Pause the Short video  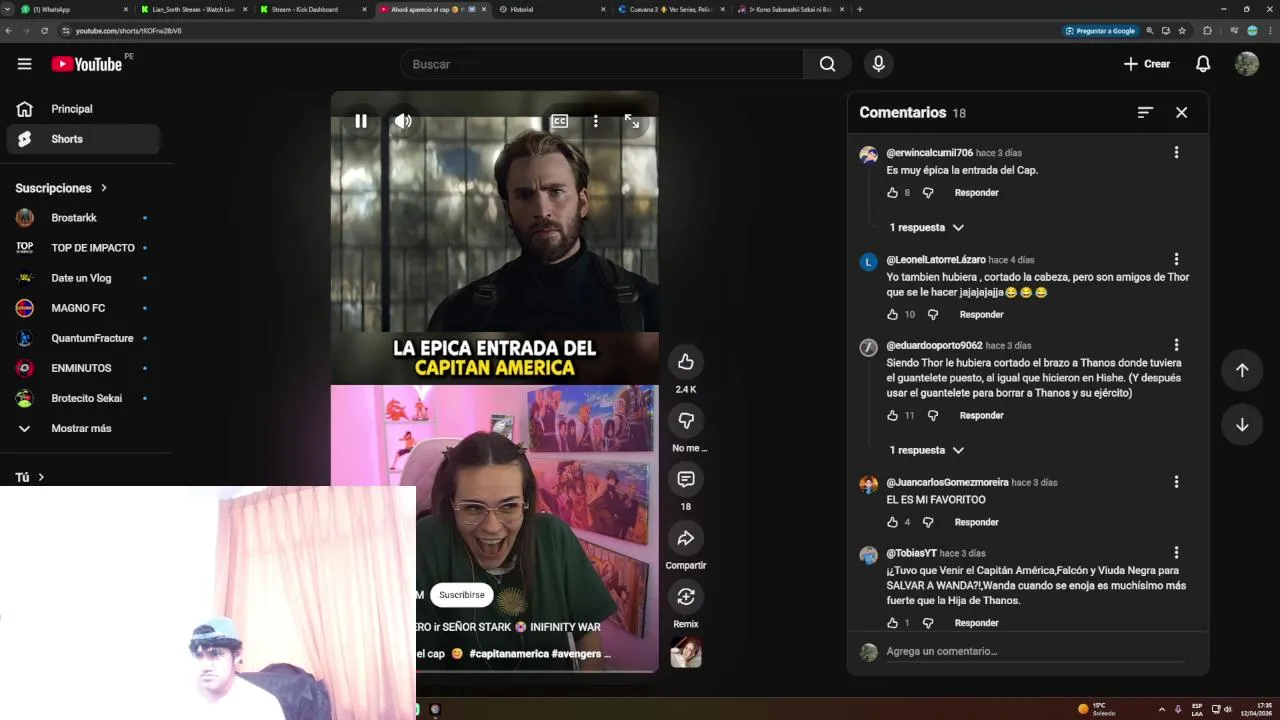click(x=361, y=121)
